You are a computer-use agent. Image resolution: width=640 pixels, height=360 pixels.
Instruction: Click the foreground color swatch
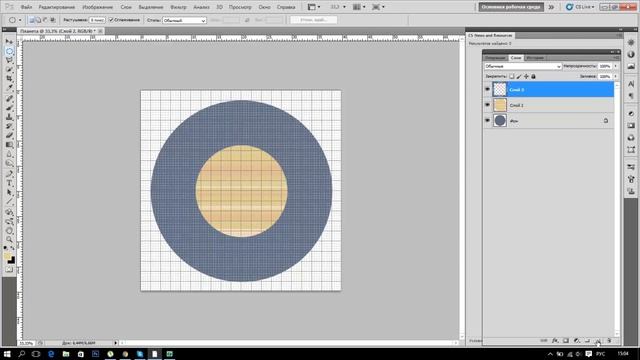tap(7, 256)
